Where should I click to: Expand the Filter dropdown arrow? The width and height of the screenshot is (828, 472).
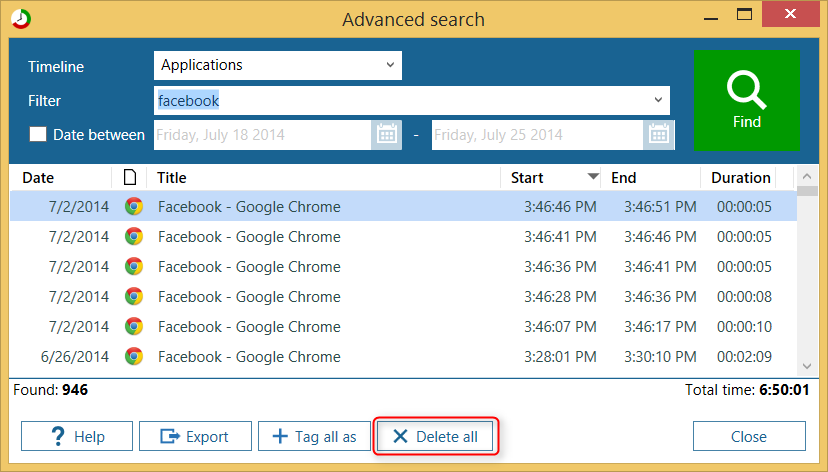pos(658,100)
